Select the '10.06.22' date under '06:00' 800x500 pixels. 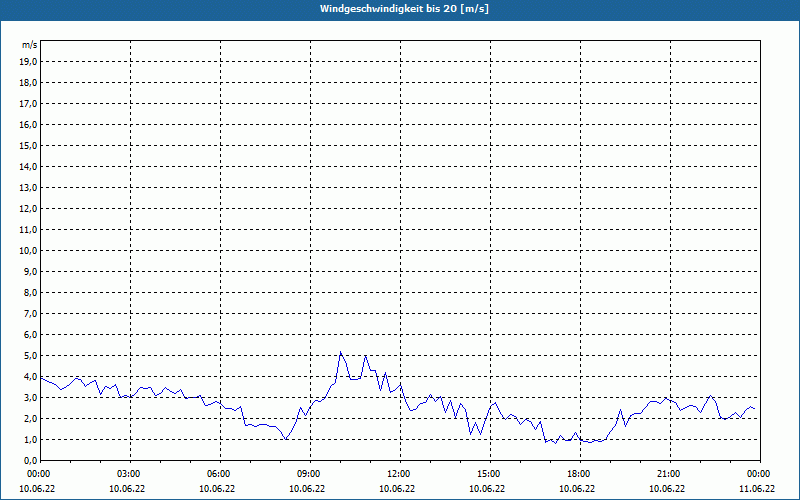click(217, 488)
